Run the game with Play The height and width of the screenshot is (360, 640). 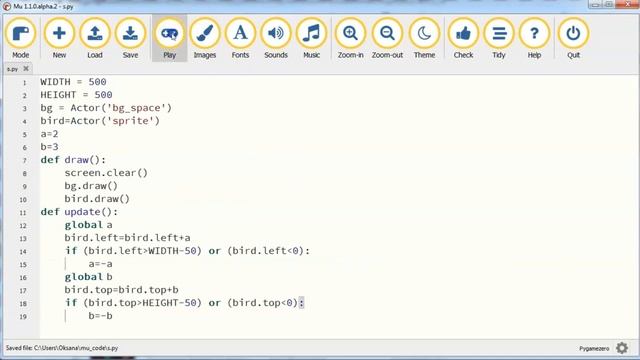pyautogui.click(x=169, y=39)
